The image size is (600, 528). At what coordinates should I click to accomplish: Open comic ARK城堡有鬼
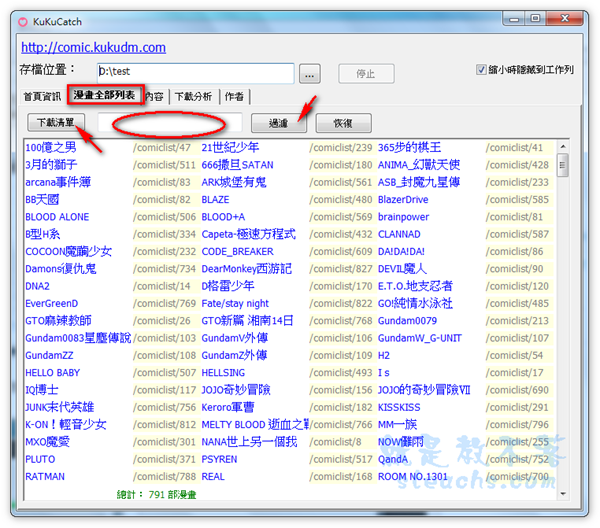(x=234, y=182)
